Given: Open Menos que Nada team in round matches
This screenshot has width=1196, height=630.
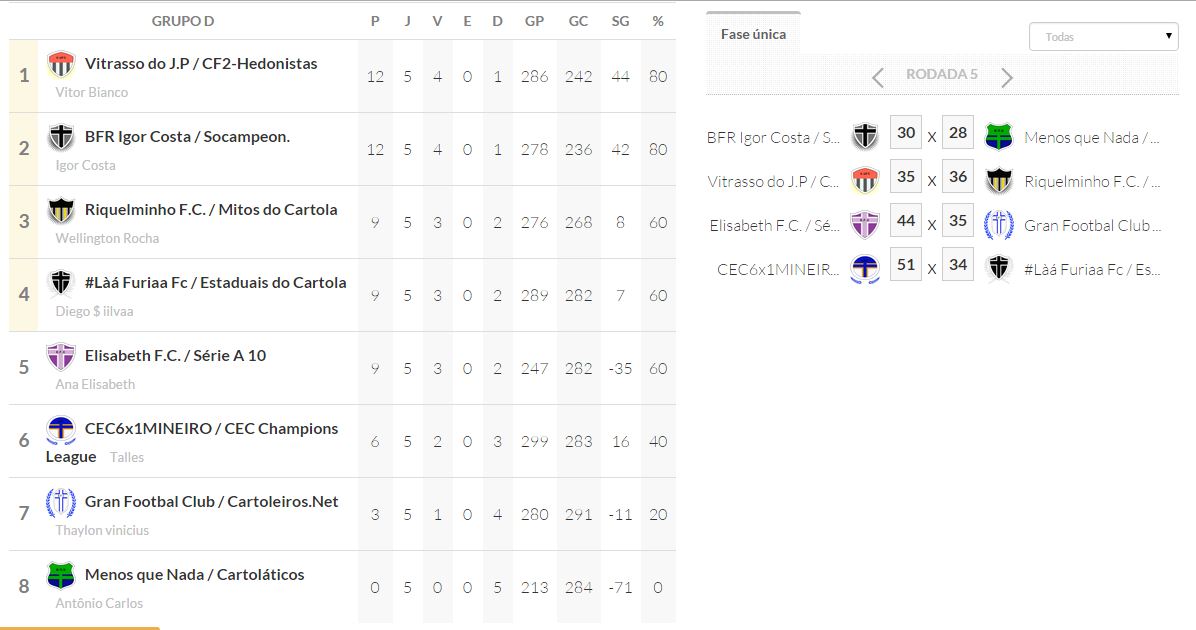Looking at the screenshot, I should click(1092, 138).
